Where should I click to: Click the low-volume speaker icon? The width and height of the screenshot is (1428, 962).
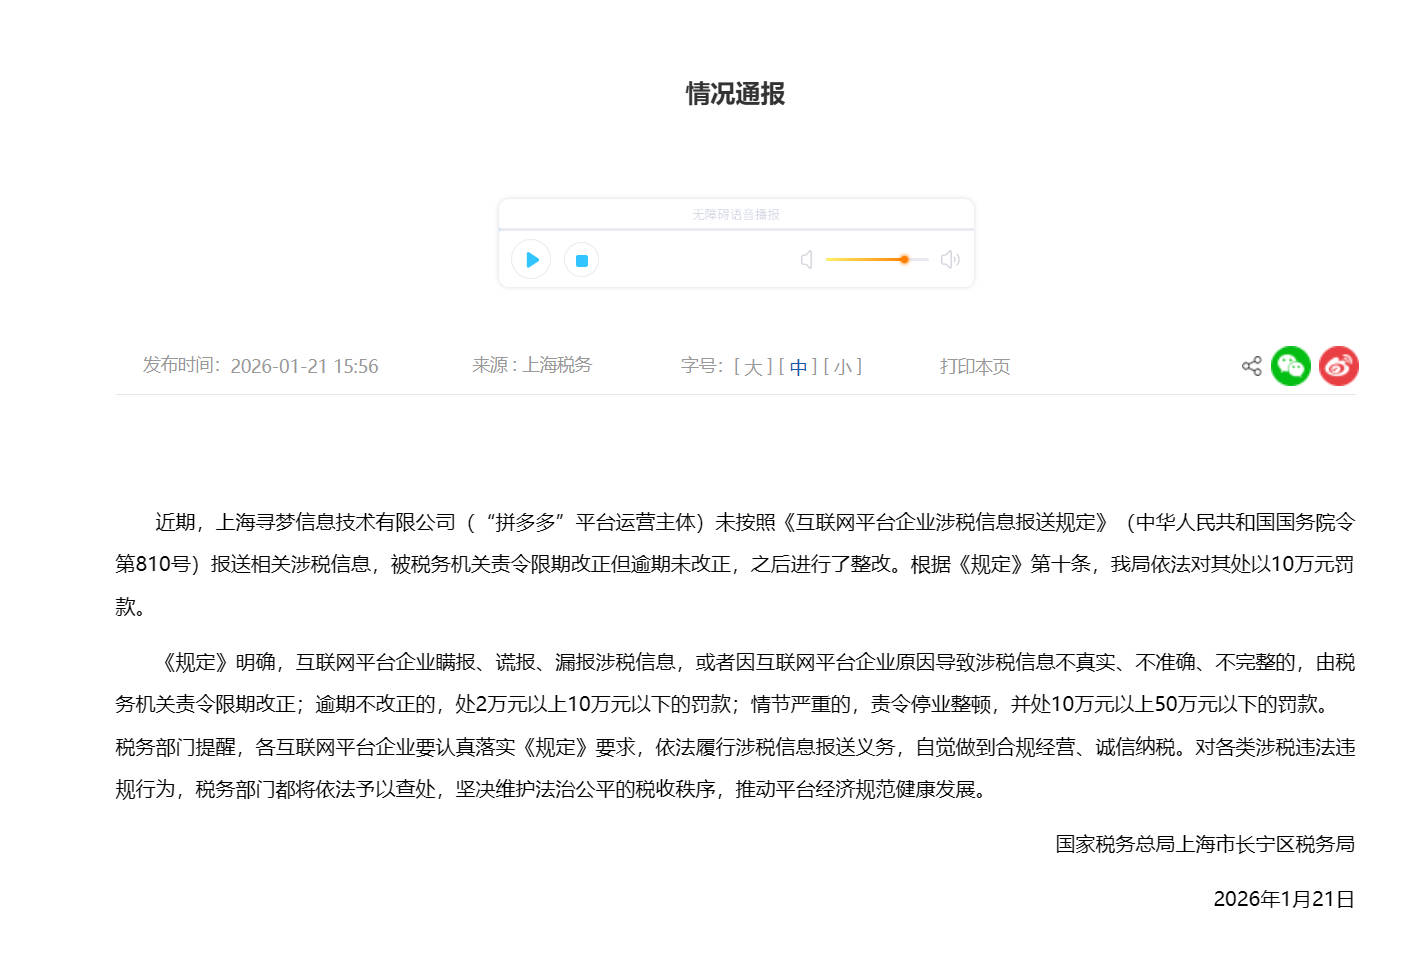(806, 259)
